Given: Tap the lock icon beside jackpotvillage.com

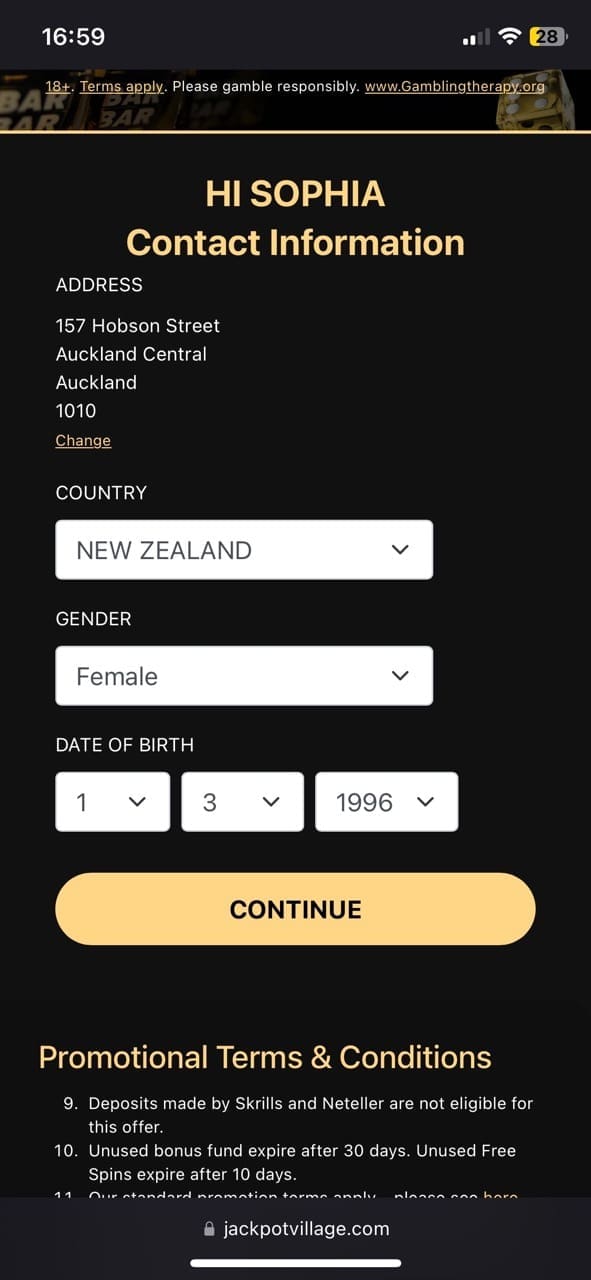Looking at the screenshot, I should tap(209, 1229).
